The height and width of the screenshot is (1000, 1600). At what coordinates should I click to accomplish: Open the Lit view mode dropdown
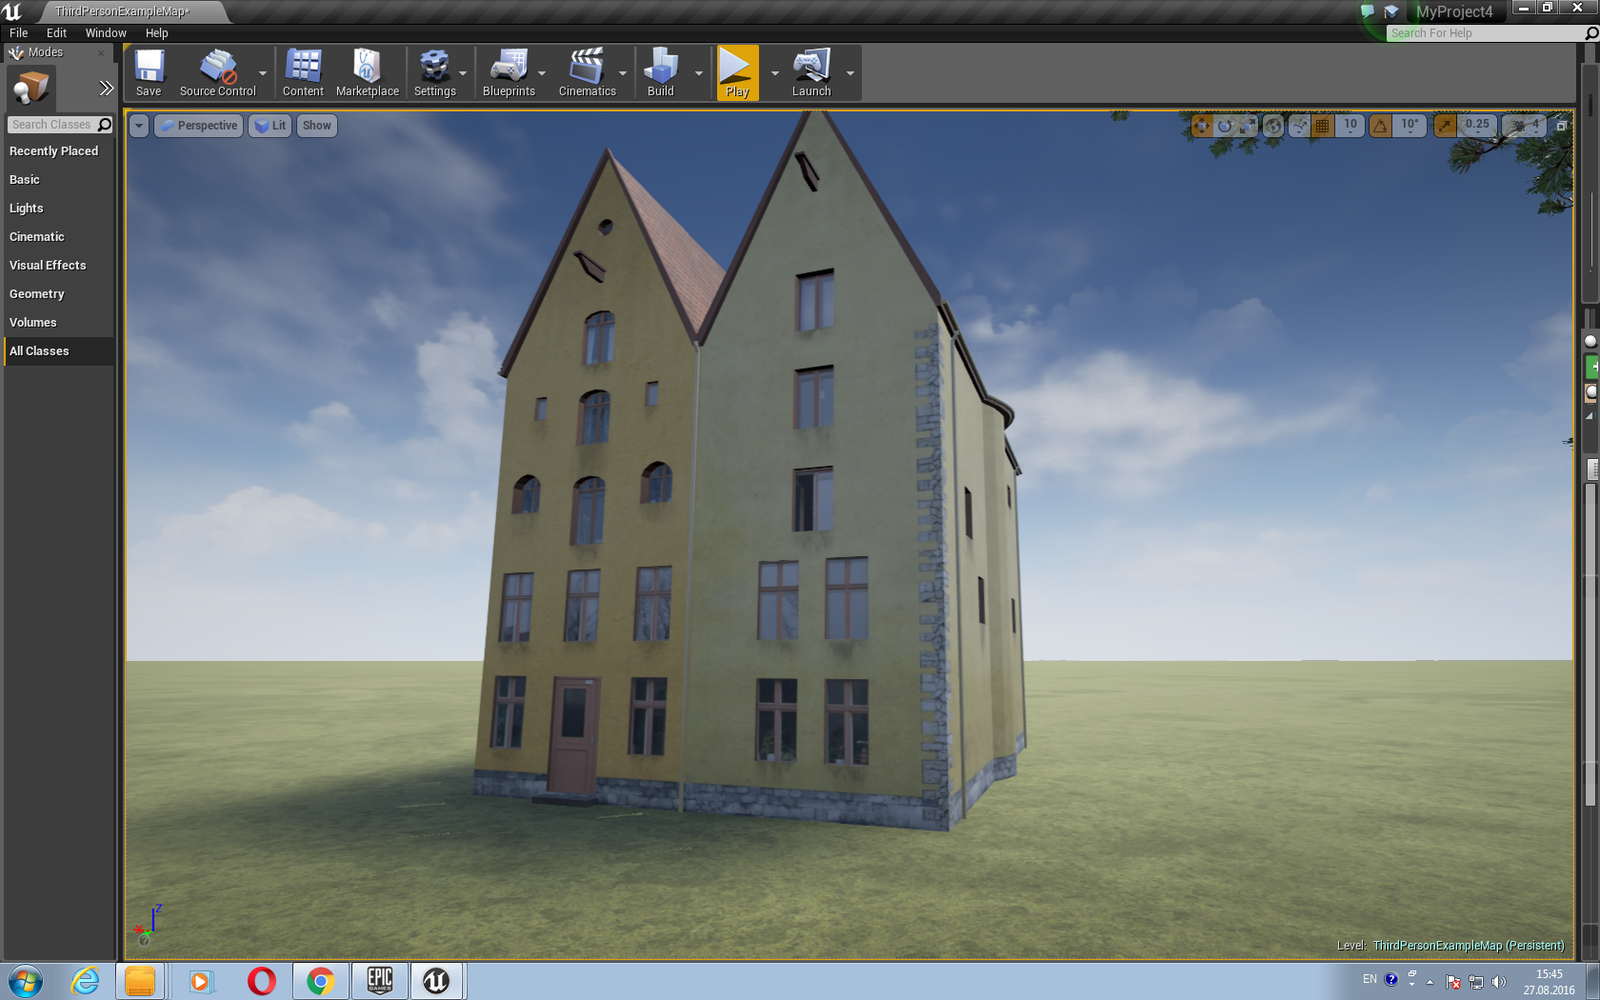(x=270, y=126)
